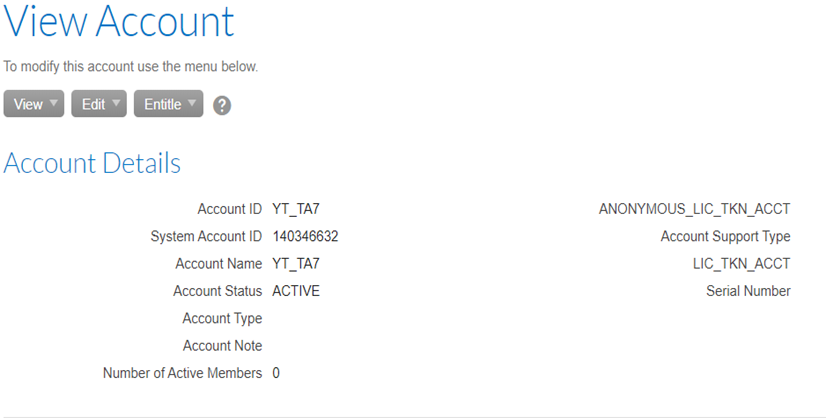The height and width of the screenshot is (418, 826).
Task: Click the Account ID label
Action: point(230,209)
